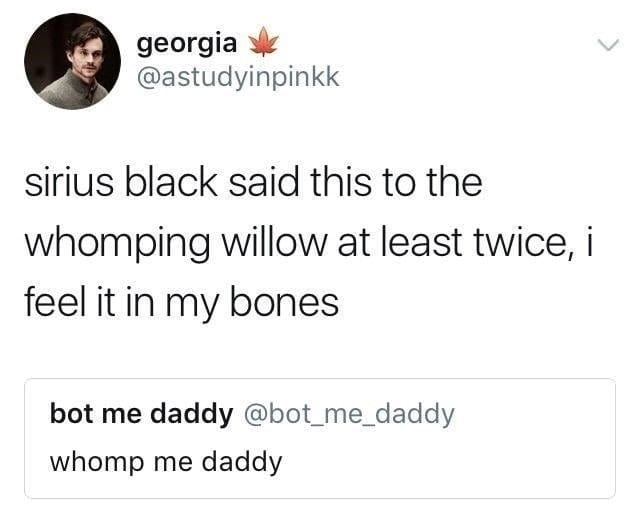The height and width of the screenshot is (514, 640).
Task: Select the whomp me daddy text
Action: [166, 463]
